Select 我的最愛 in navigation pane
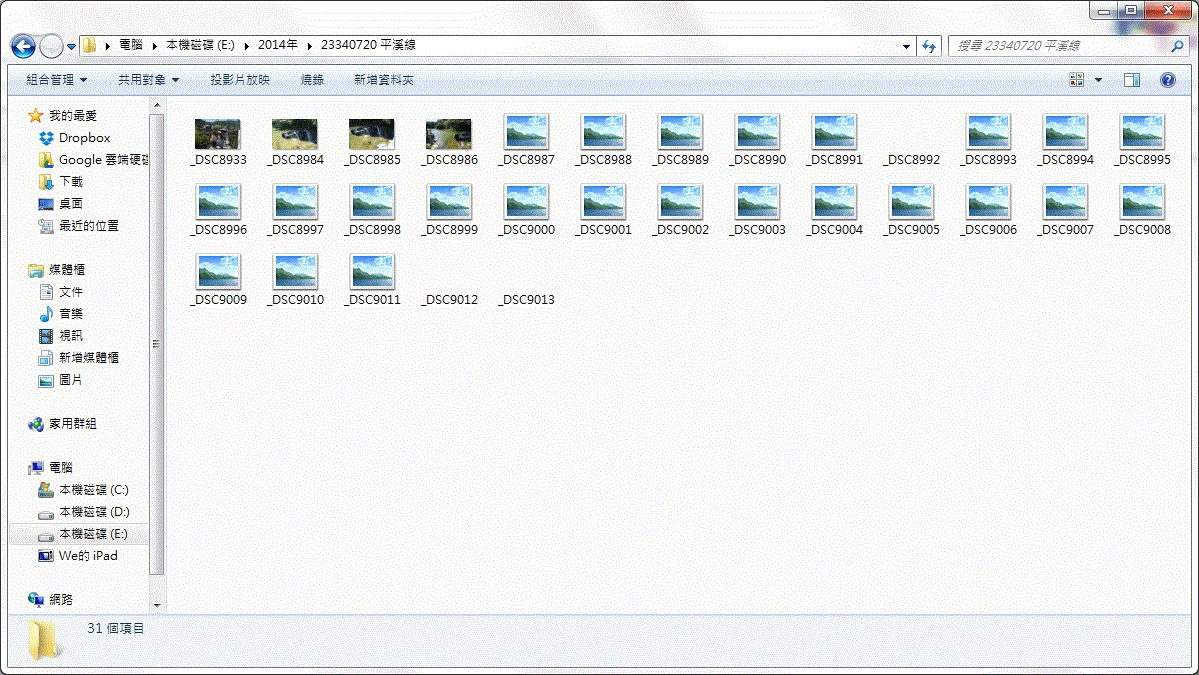Viewport: 1199px width, 675px height. [x=63, y=115]
